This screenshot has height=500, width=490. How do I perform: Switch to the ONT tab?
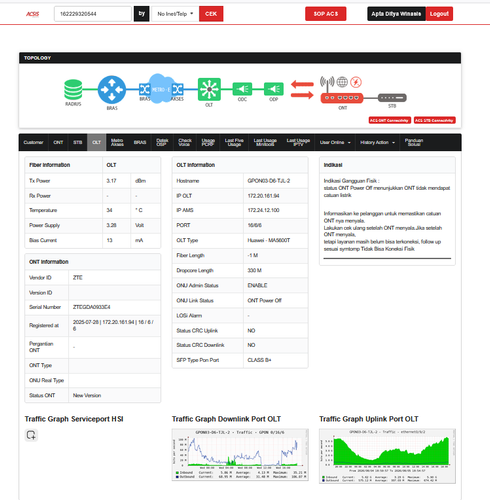point(58,142)
